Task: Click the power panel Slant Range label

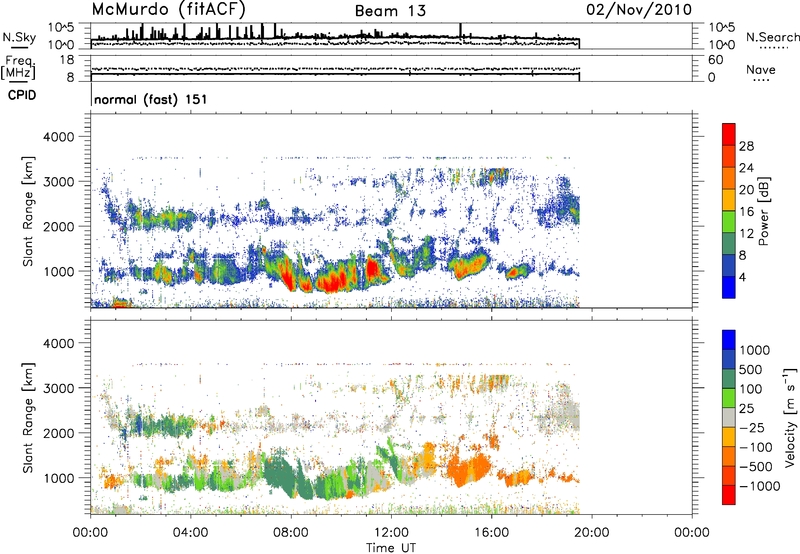Action: [28, 211]
